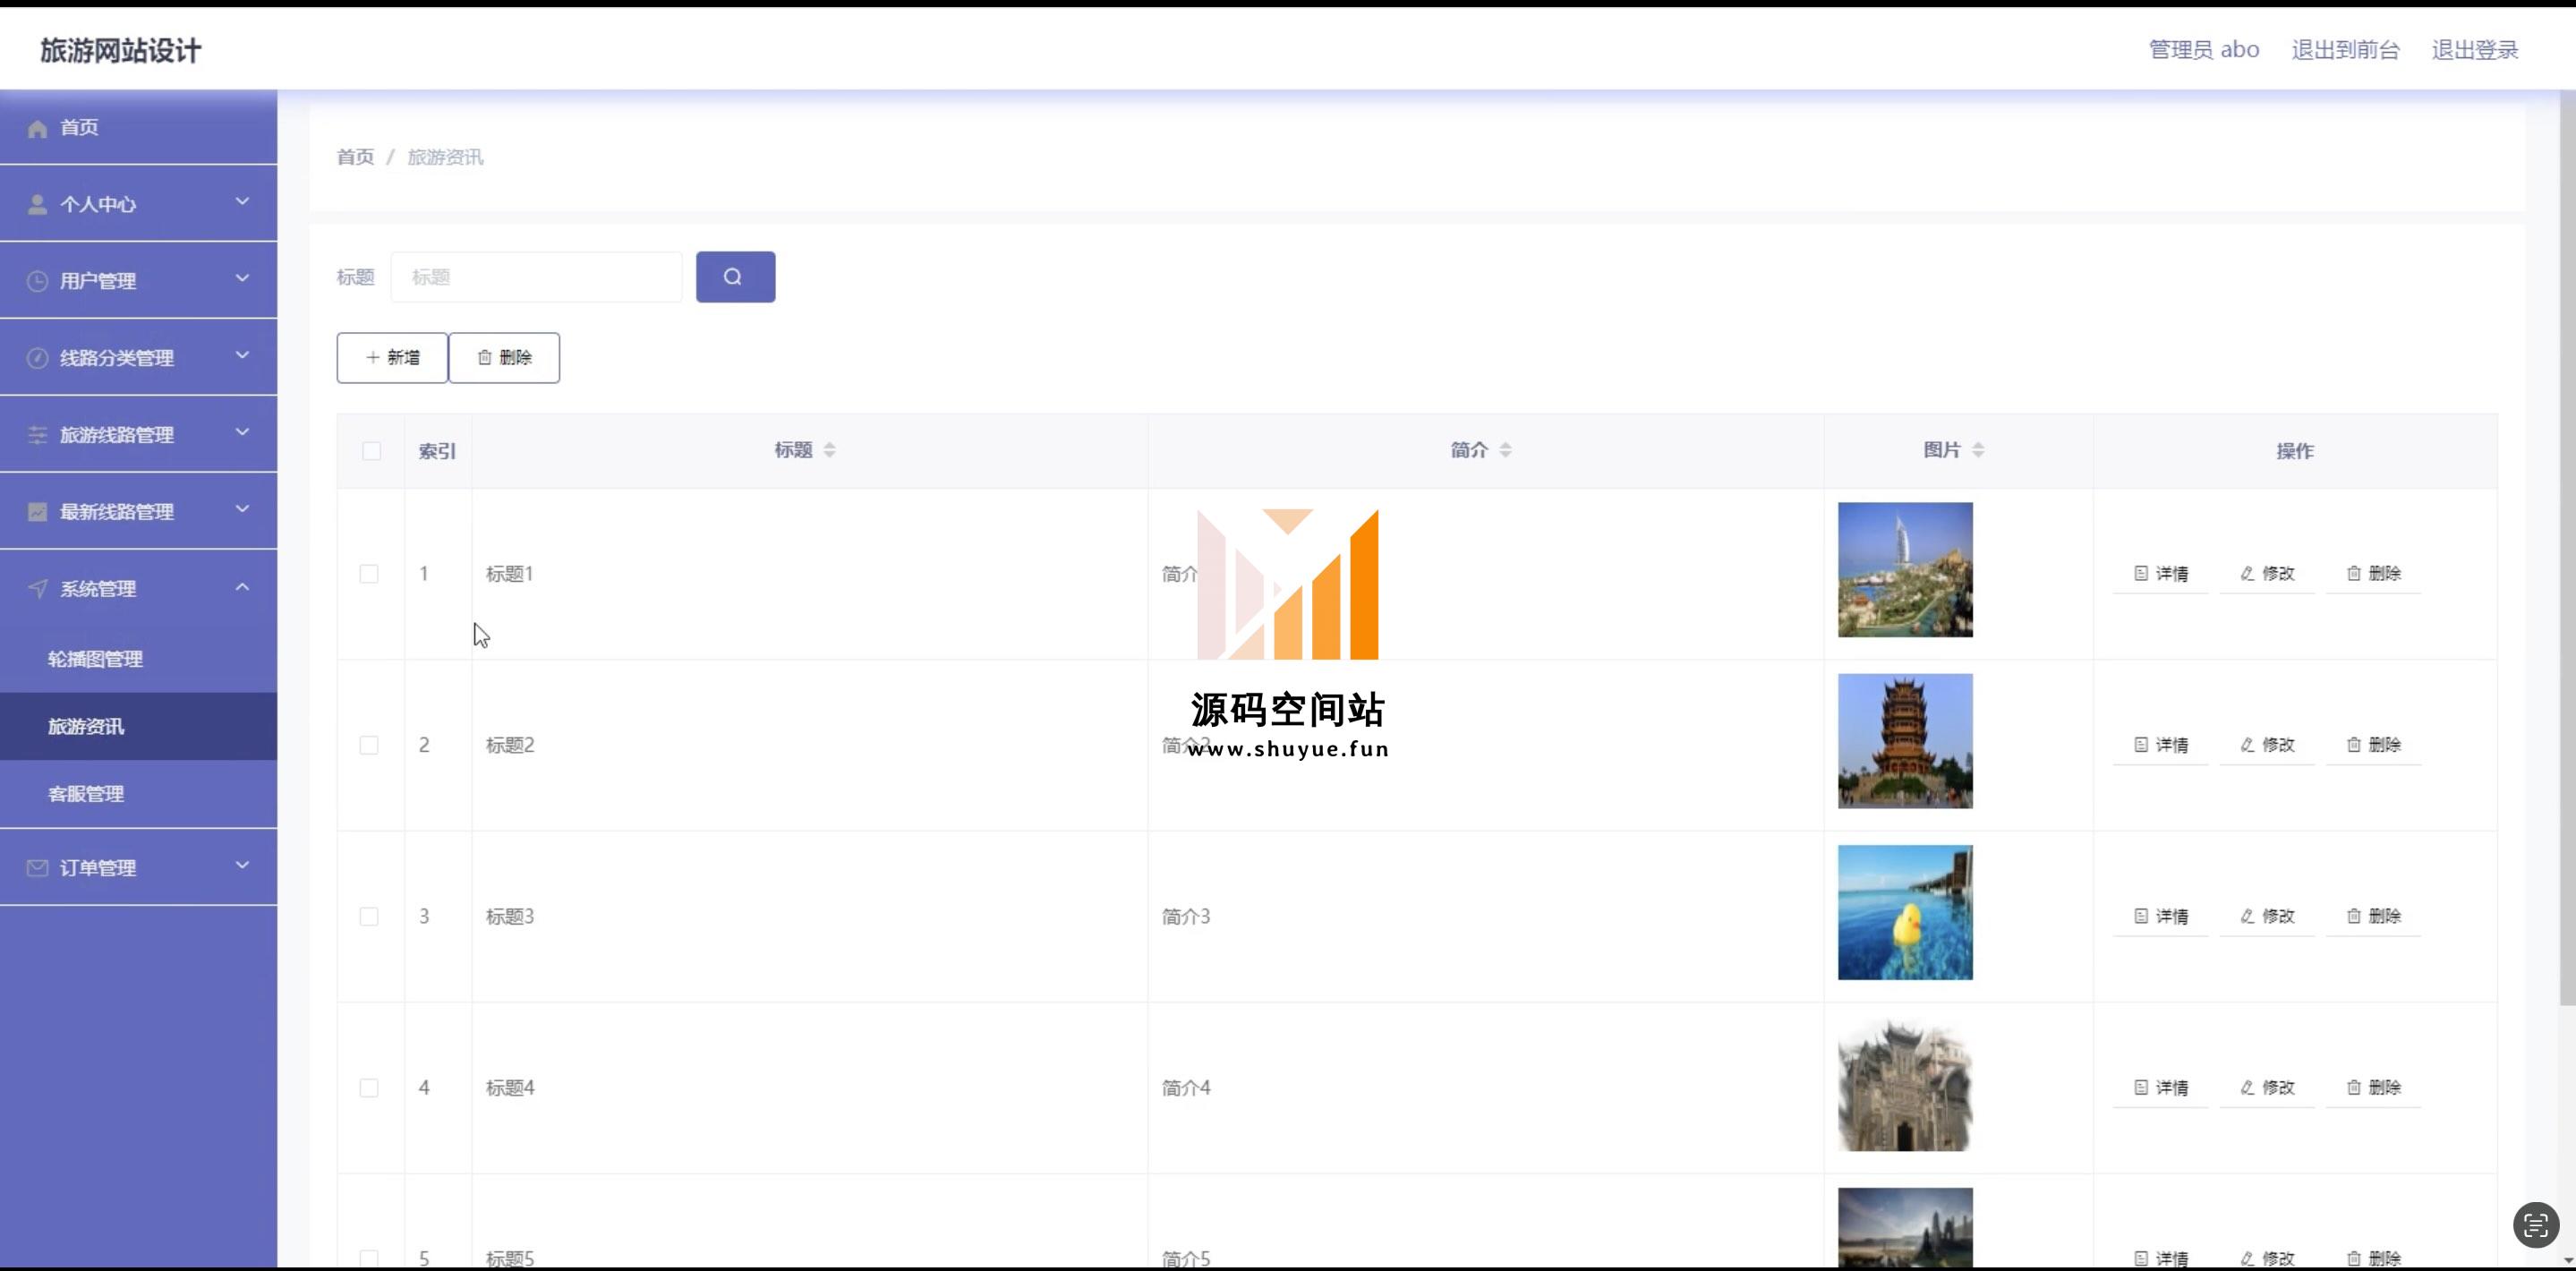Click the compass icon beside 线路分类管理
Viewport: 2576px width, 1271px height.
coord(37,358)
